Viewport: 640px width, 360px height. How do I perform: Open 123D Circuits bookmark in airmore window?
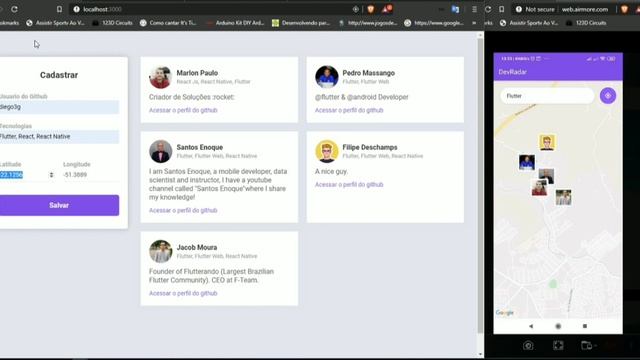click(x=587, y=23)
